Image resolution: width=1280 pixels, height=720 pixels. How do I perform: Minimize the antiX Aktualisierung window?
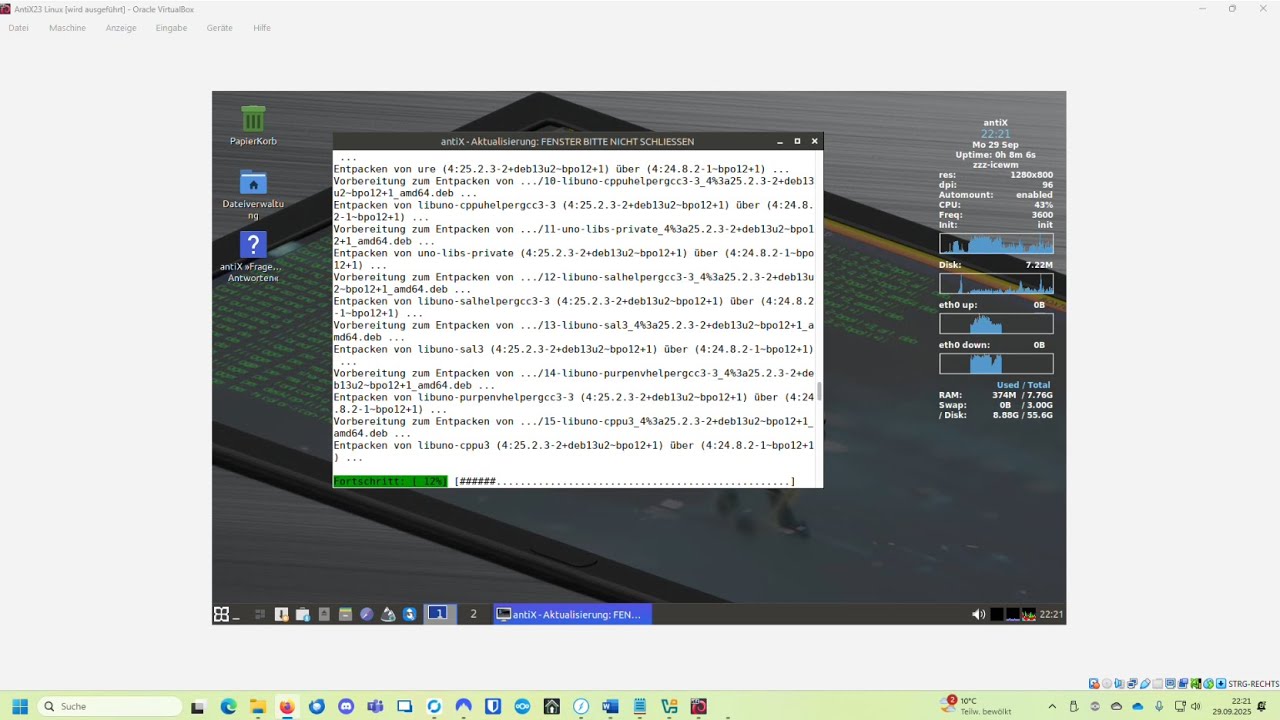click(780, 141)
